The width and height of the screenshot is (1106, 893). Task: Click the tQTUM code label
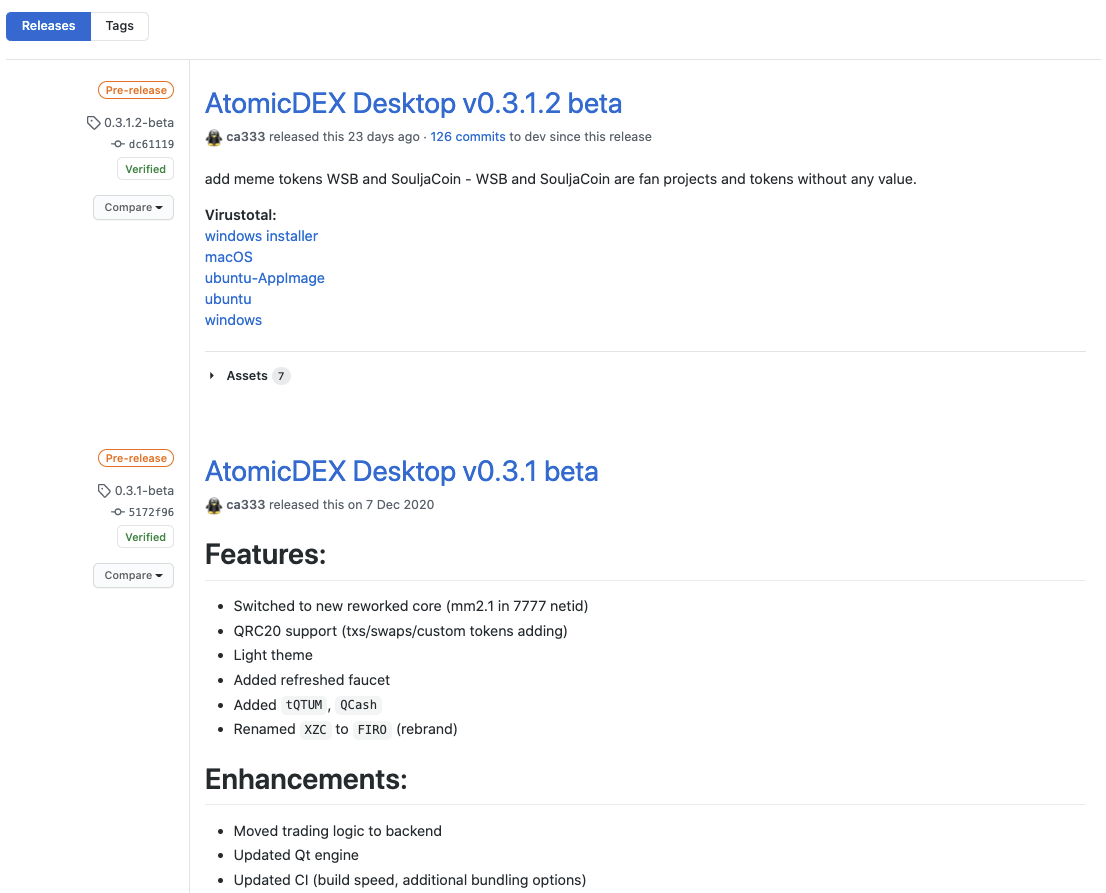[x=304, y=705]
